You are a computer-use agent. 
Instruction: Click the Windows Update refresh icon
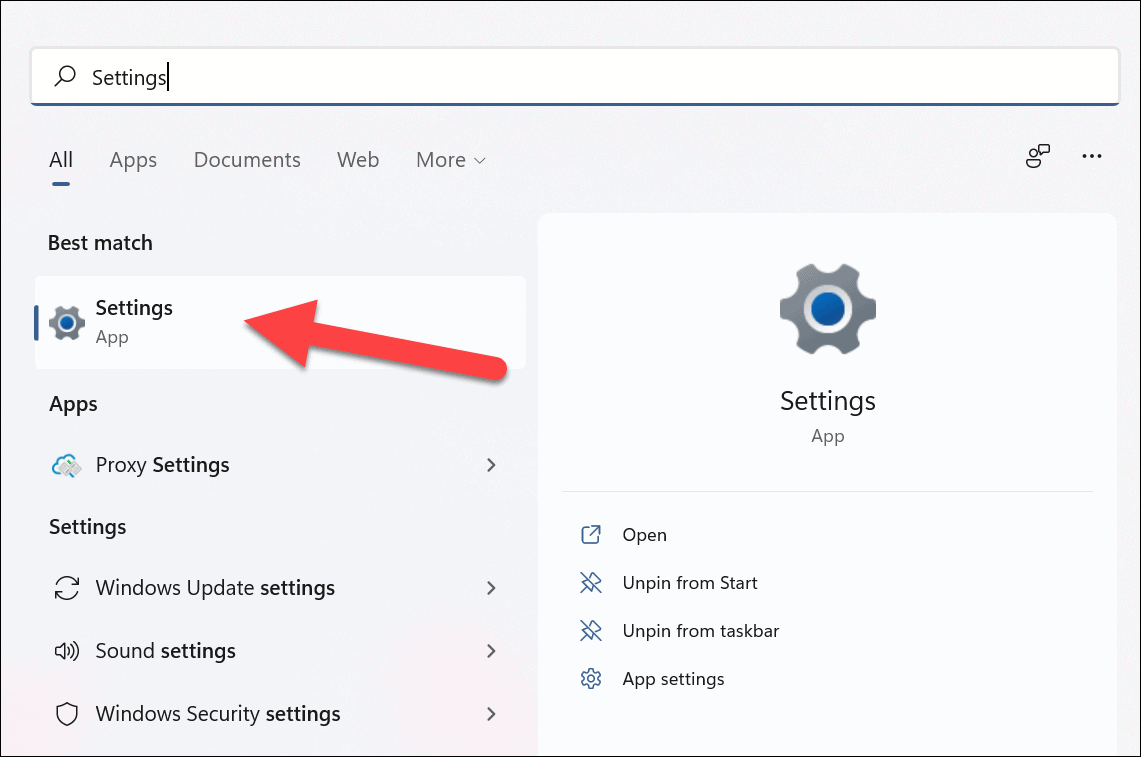(x=66, y=588)
